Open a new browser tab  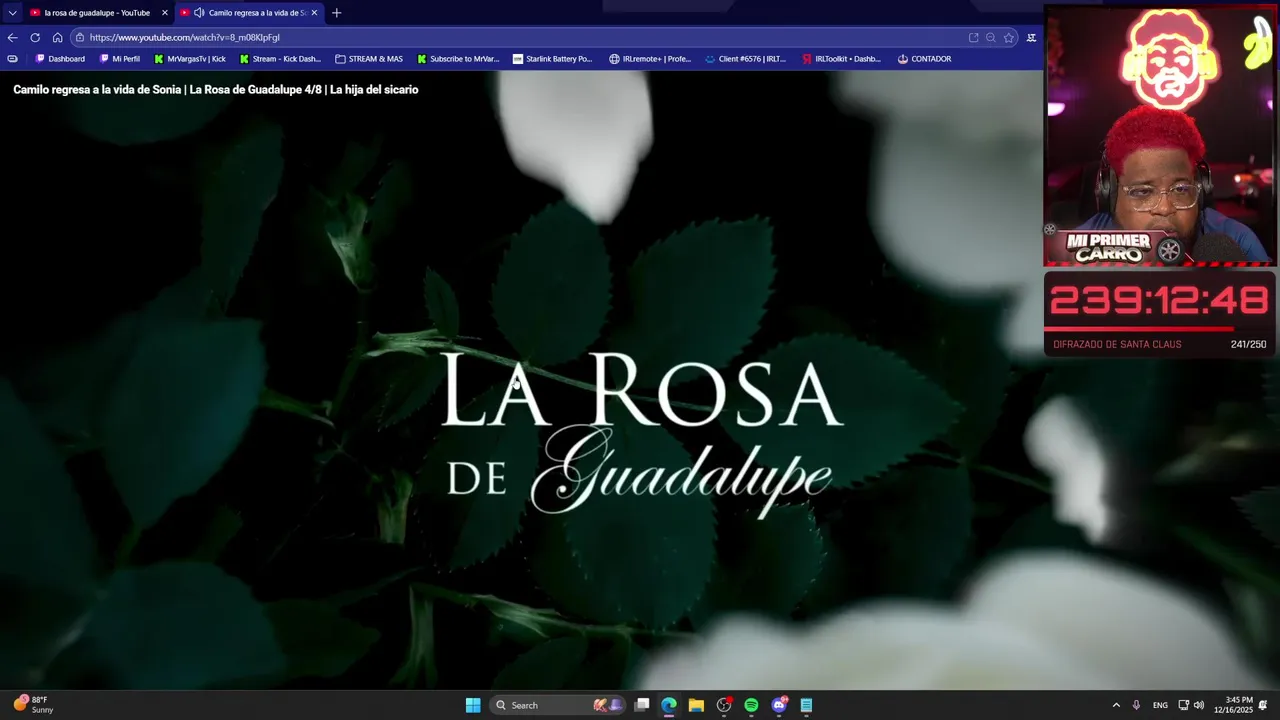point(336,13)
